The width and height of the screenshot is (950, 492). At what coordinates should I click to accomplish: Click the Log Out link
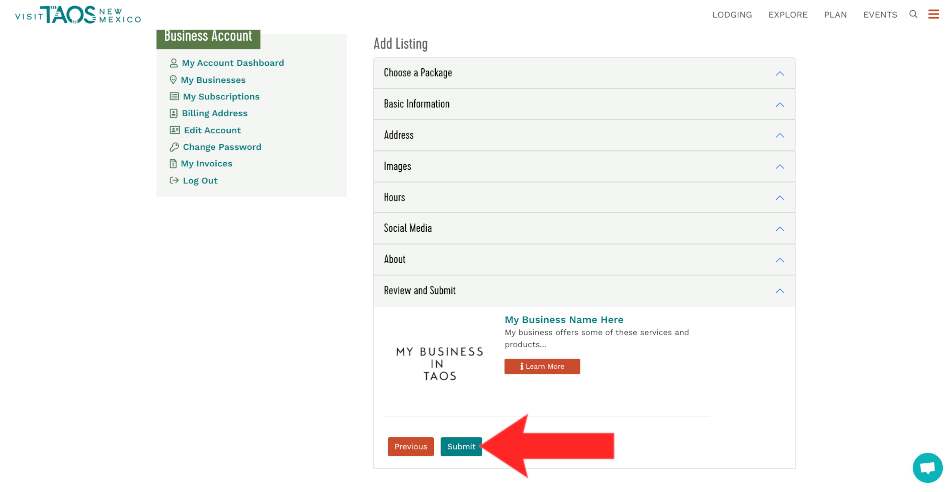pyautogui.click(x=199, y=181)
